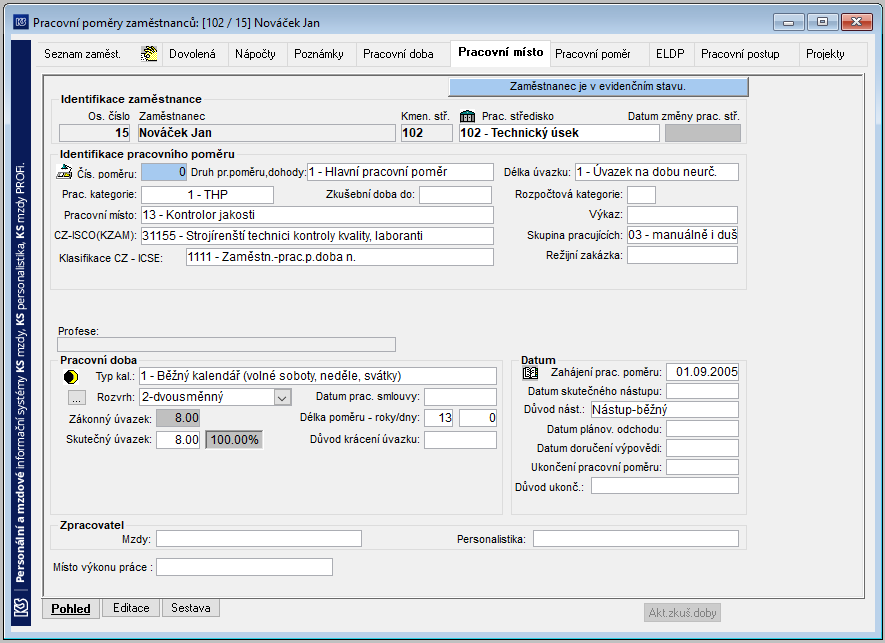Go to the Seznam zaměst. tab

click(x=82, y=54)
